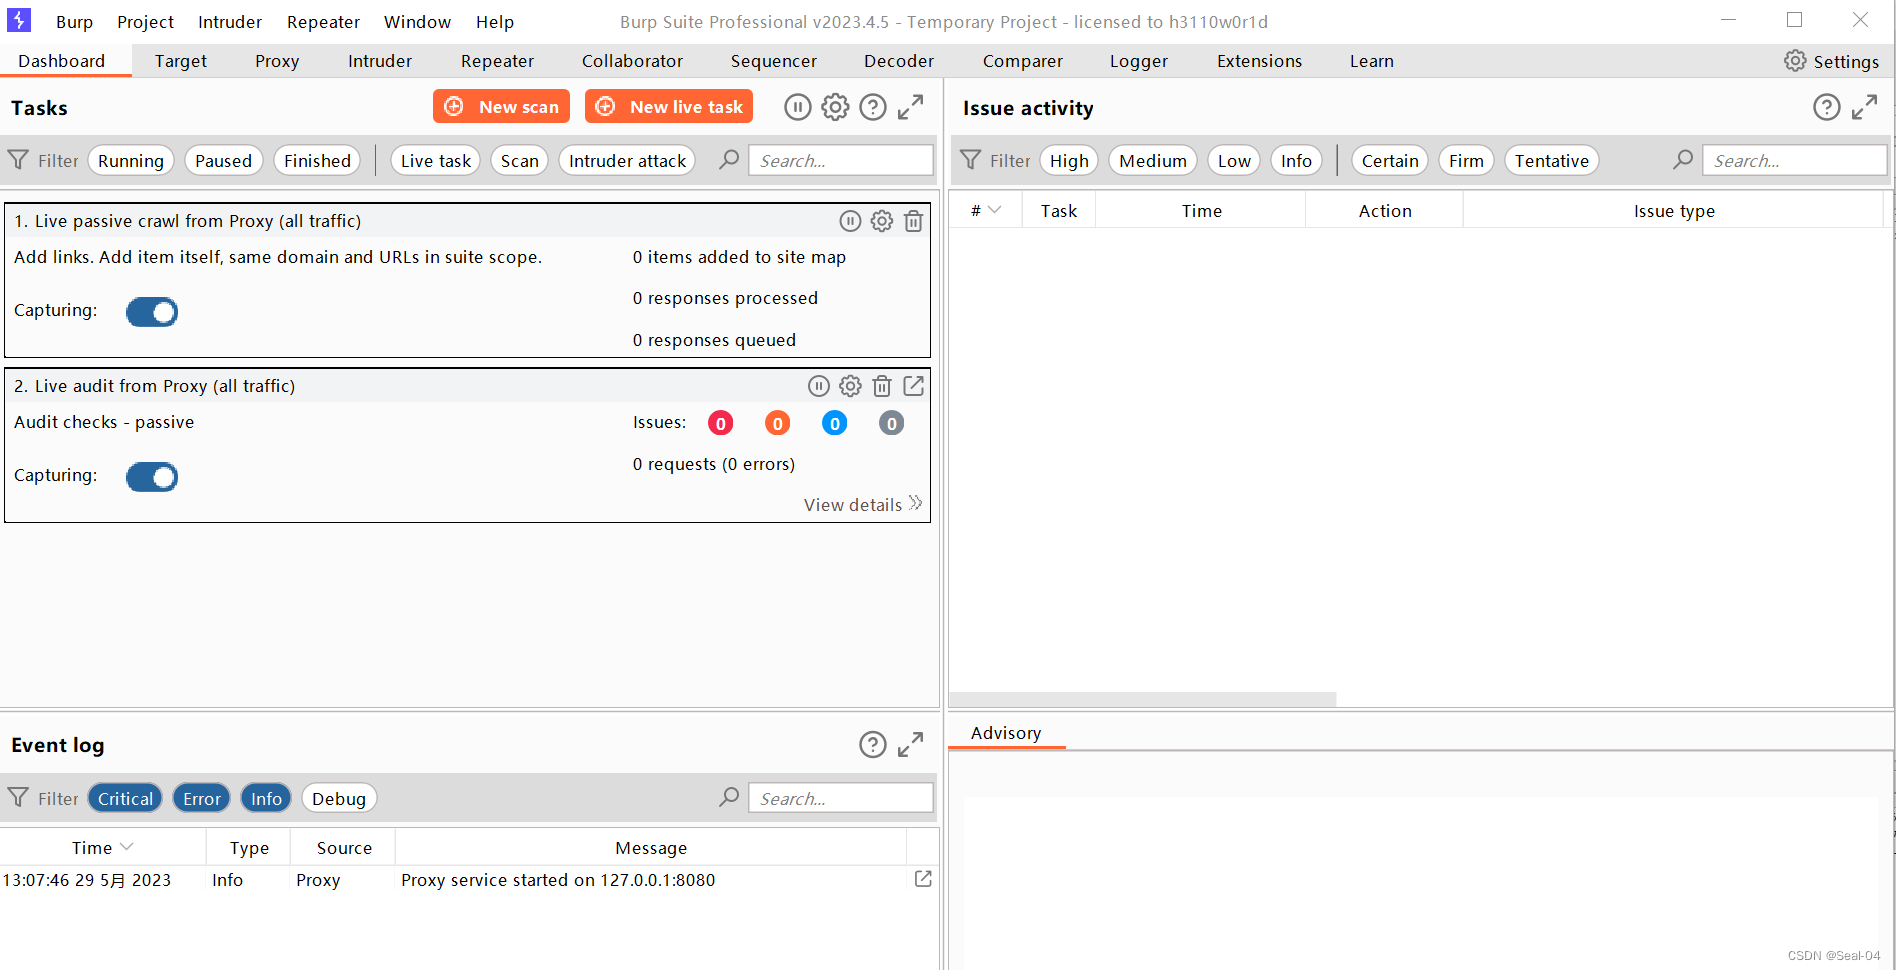The image size is (1896, 970).
Task: Open Event log help icon
Action: [873, 744]
